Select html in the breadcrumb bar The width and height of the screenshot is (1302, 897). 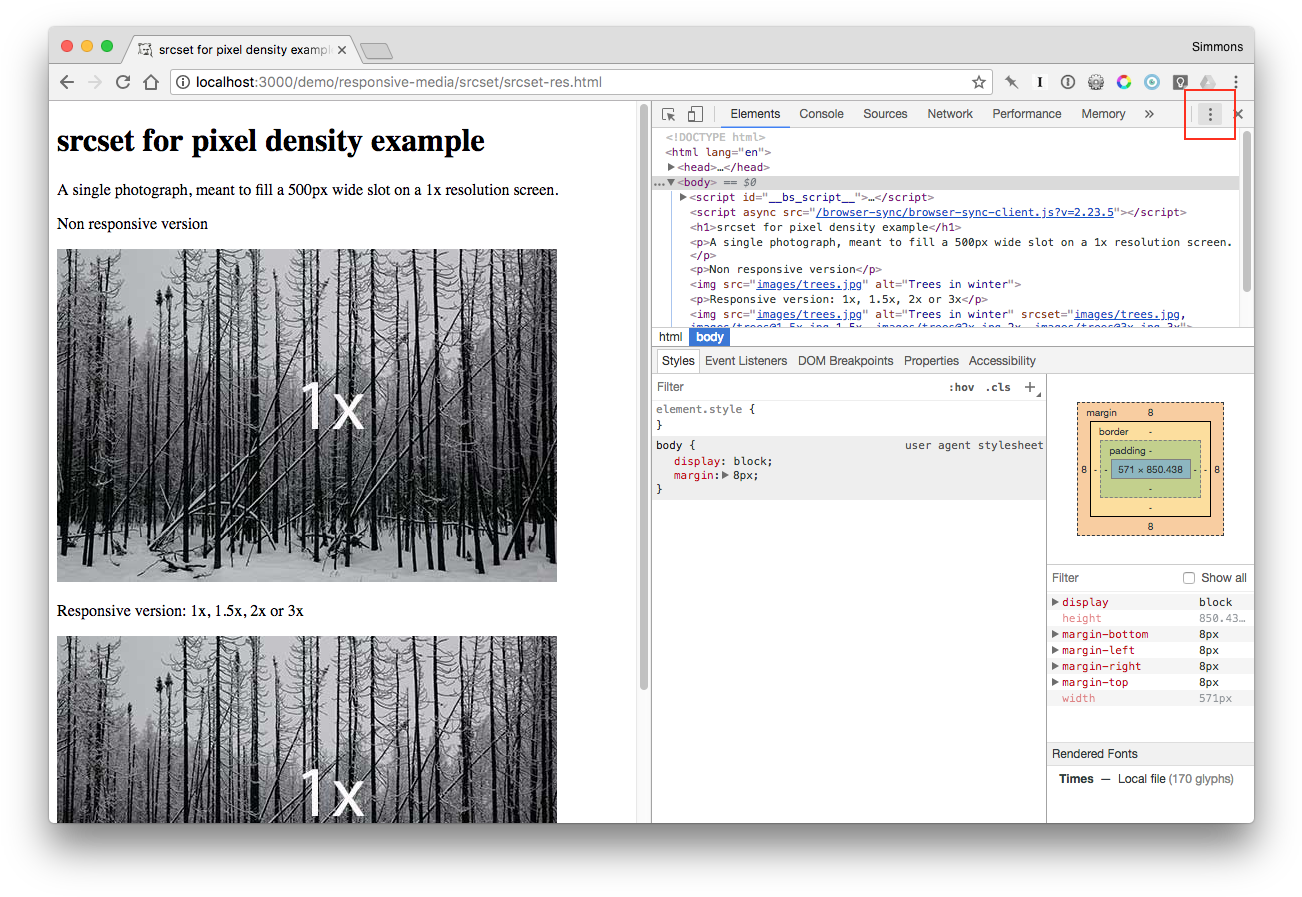pos(670,337)
